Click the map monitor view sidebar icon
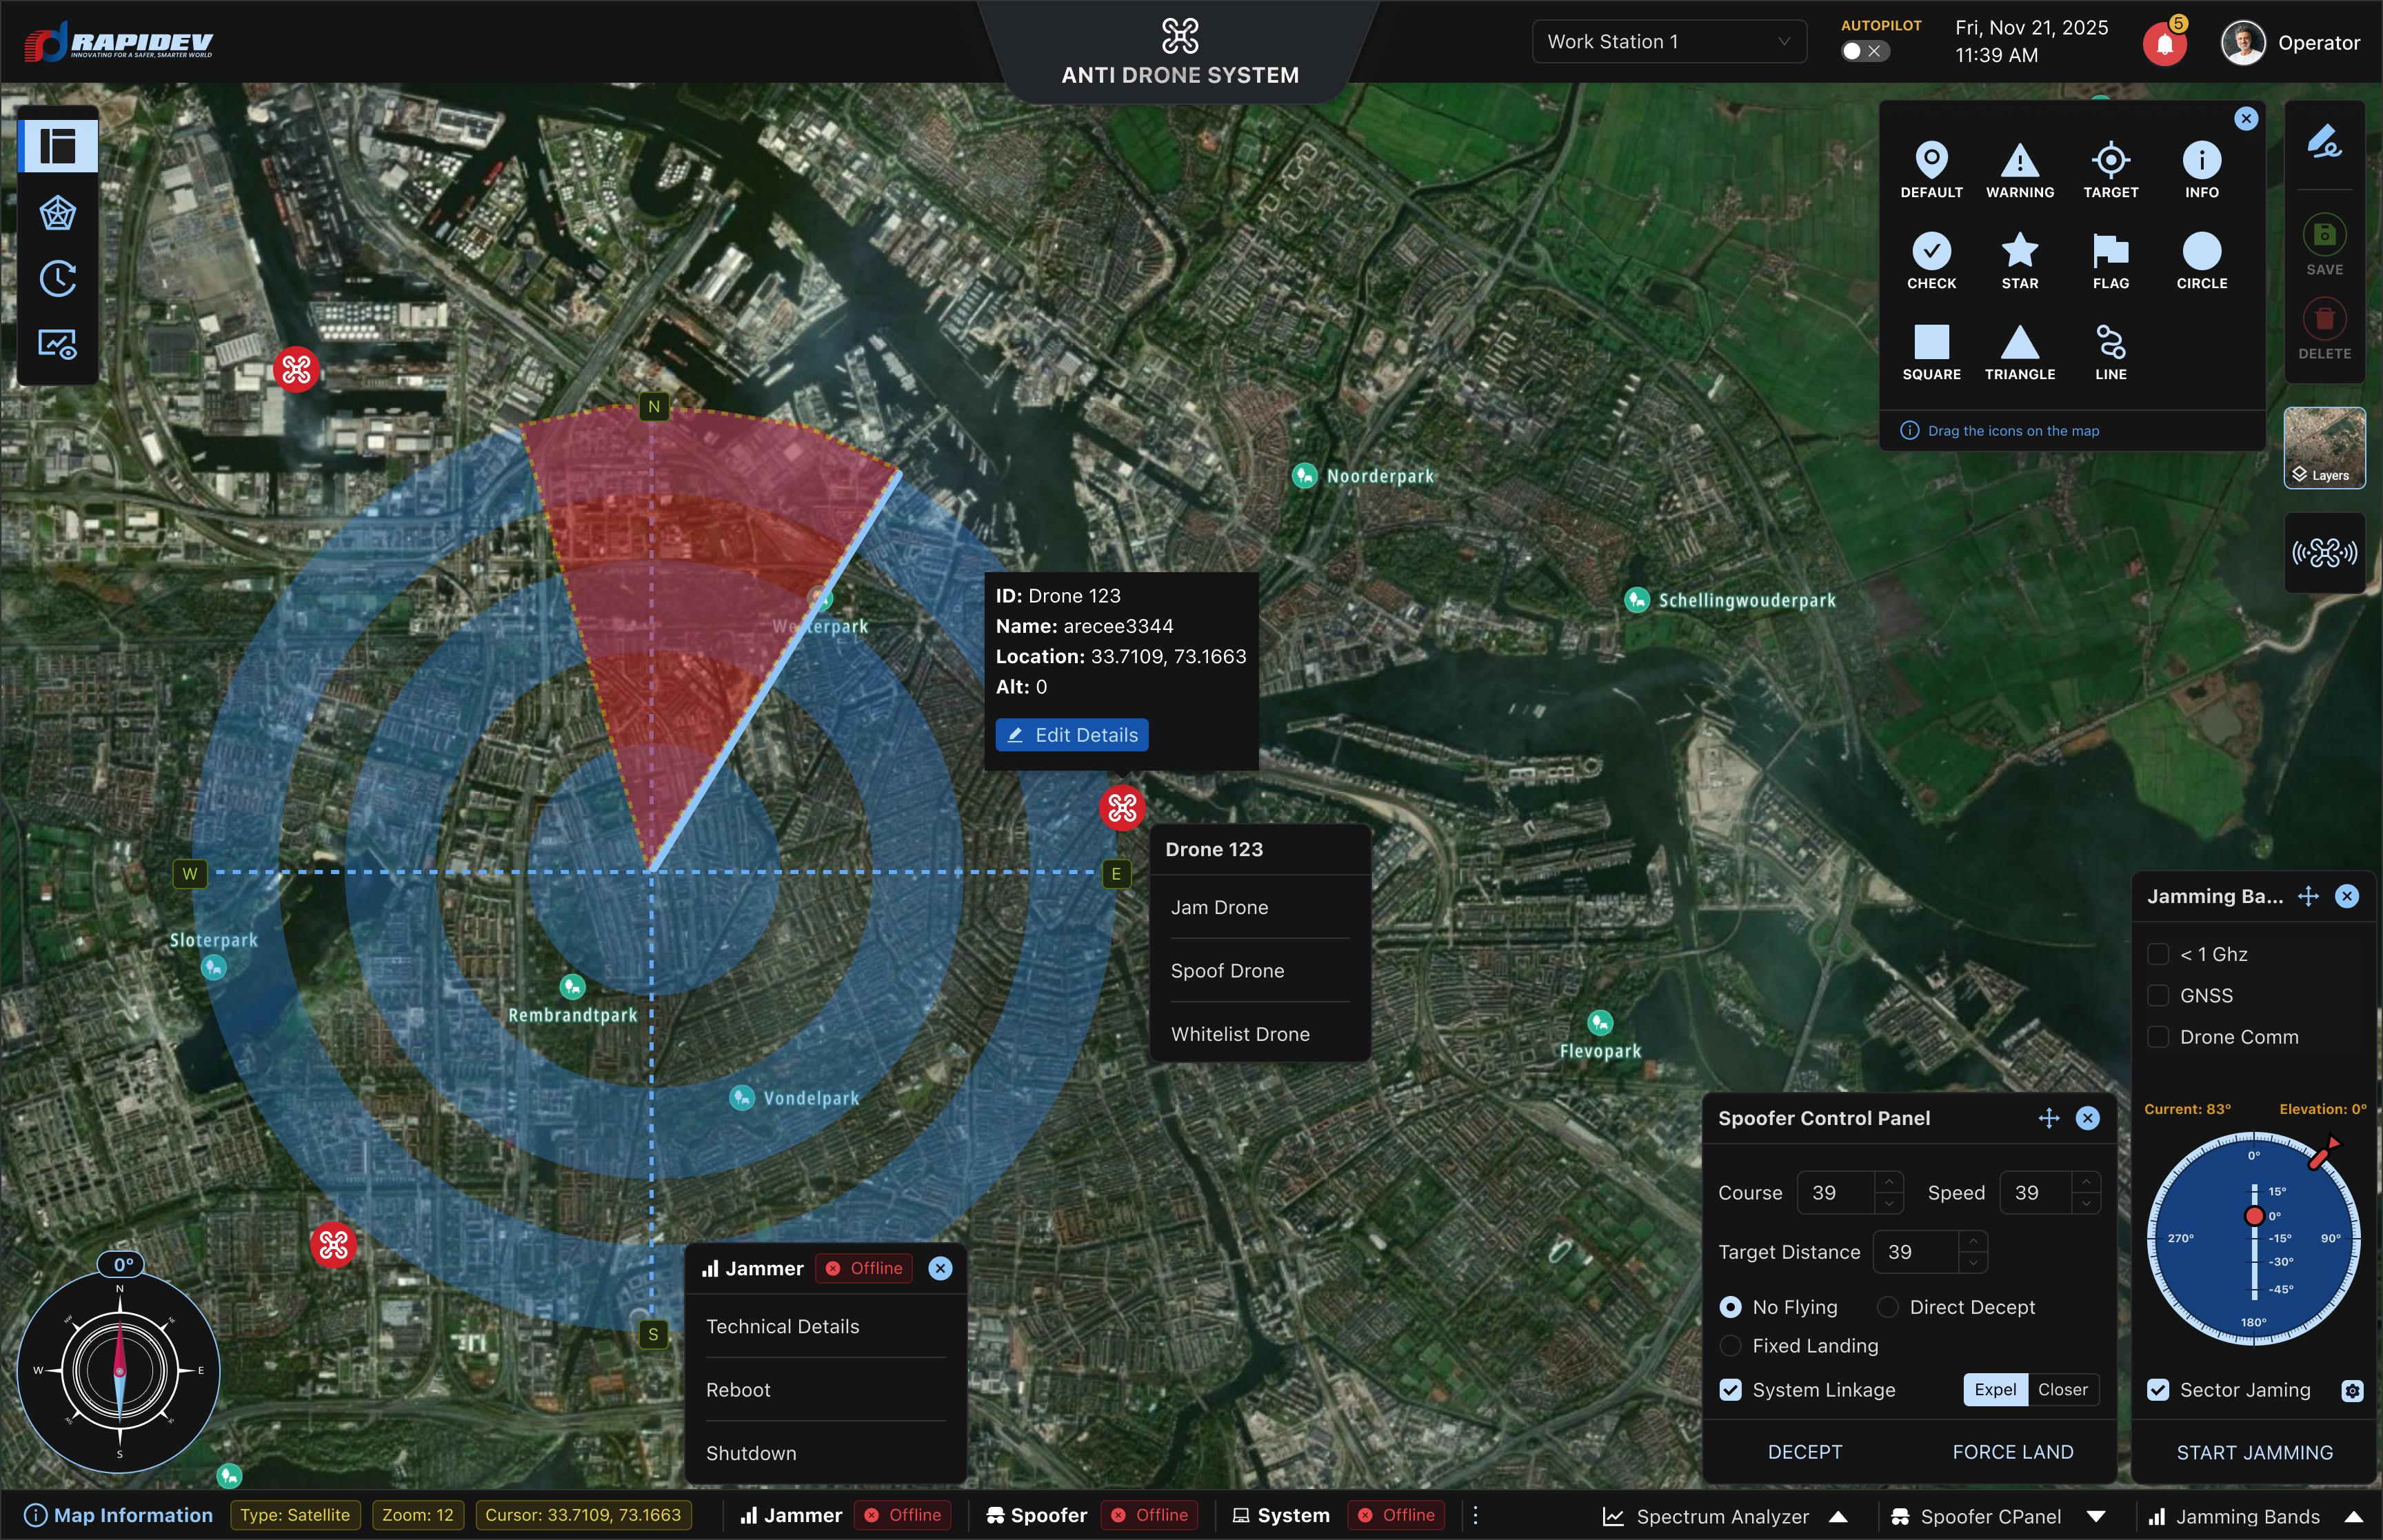The height and width of the screenshot is (1540, 2383). point(58,344)
